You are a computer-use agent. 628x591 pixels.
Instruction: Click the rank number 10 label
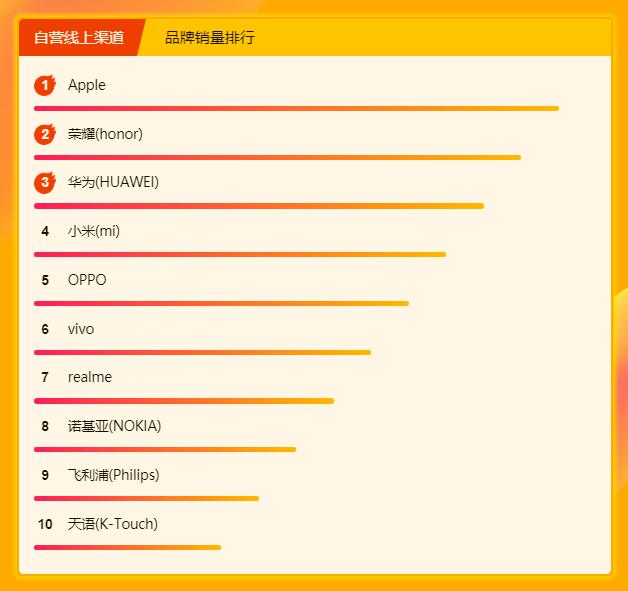pos(45,524)
